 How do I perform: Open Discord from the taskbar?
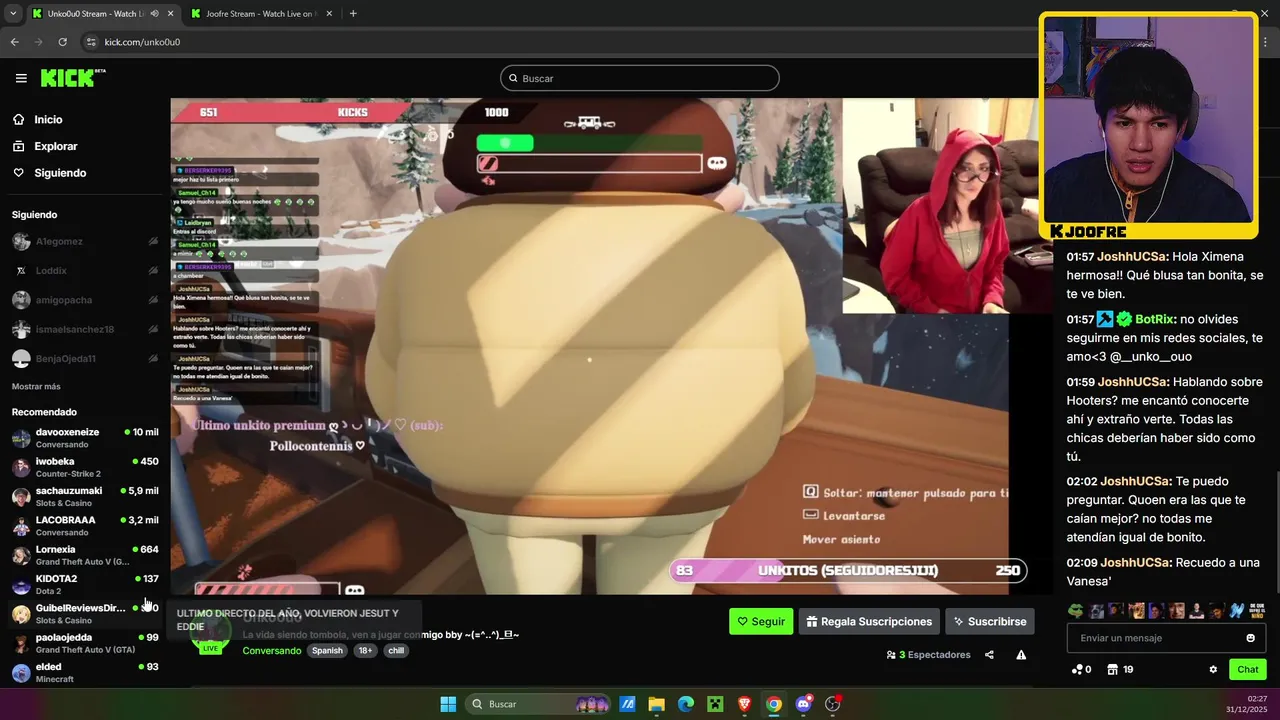point(803,704)
